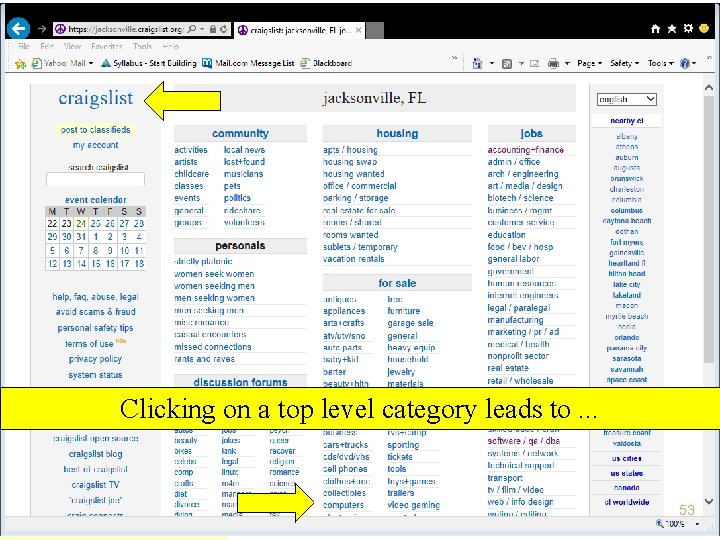Click the Read mail icon in command bar
The width and height of the screenshot is (720, 540).
tap(534, 63)
